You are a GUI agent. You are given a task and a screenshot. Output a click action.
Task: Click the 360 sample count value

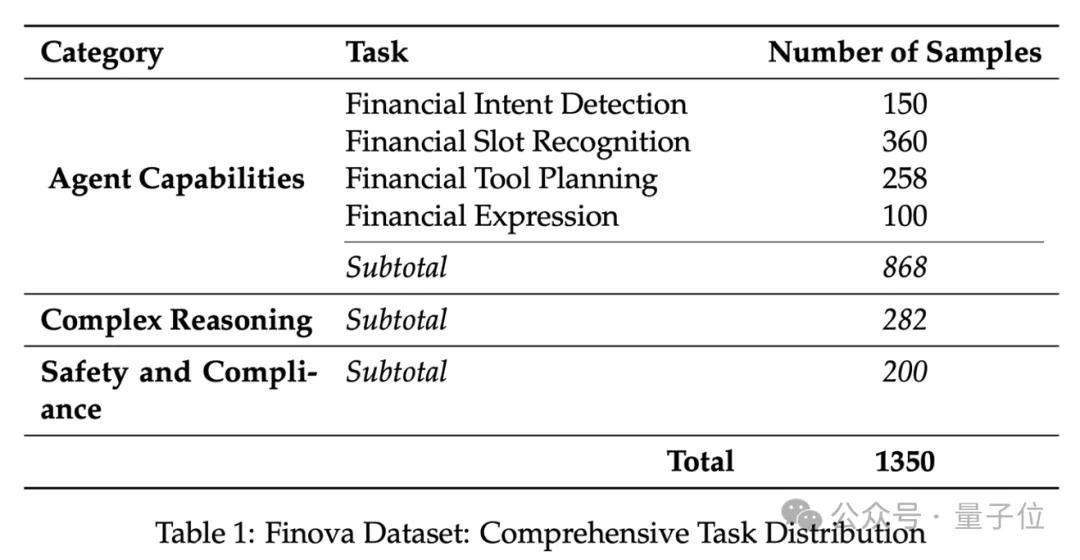(904, 141)
